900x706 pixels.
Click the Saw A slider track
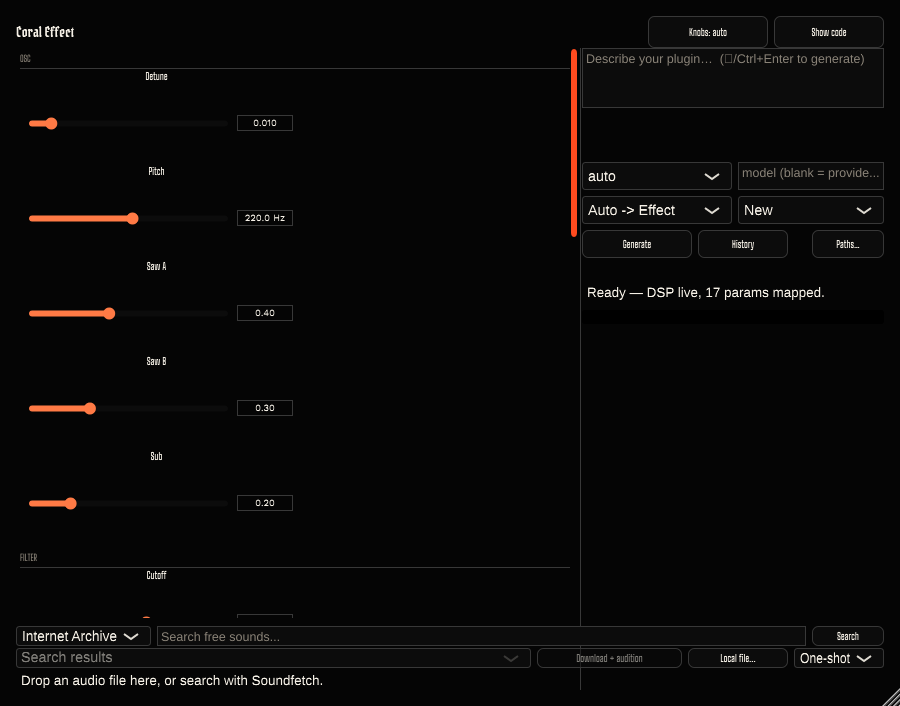pyautogui.click(x=129, y=313)
